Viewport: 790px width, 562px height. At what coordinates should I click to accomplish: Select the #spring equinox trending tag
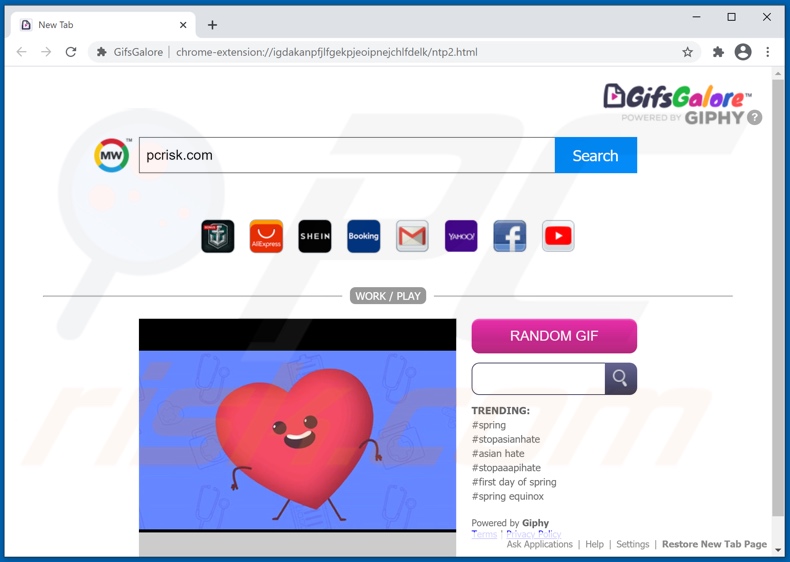tap(507, 496)
